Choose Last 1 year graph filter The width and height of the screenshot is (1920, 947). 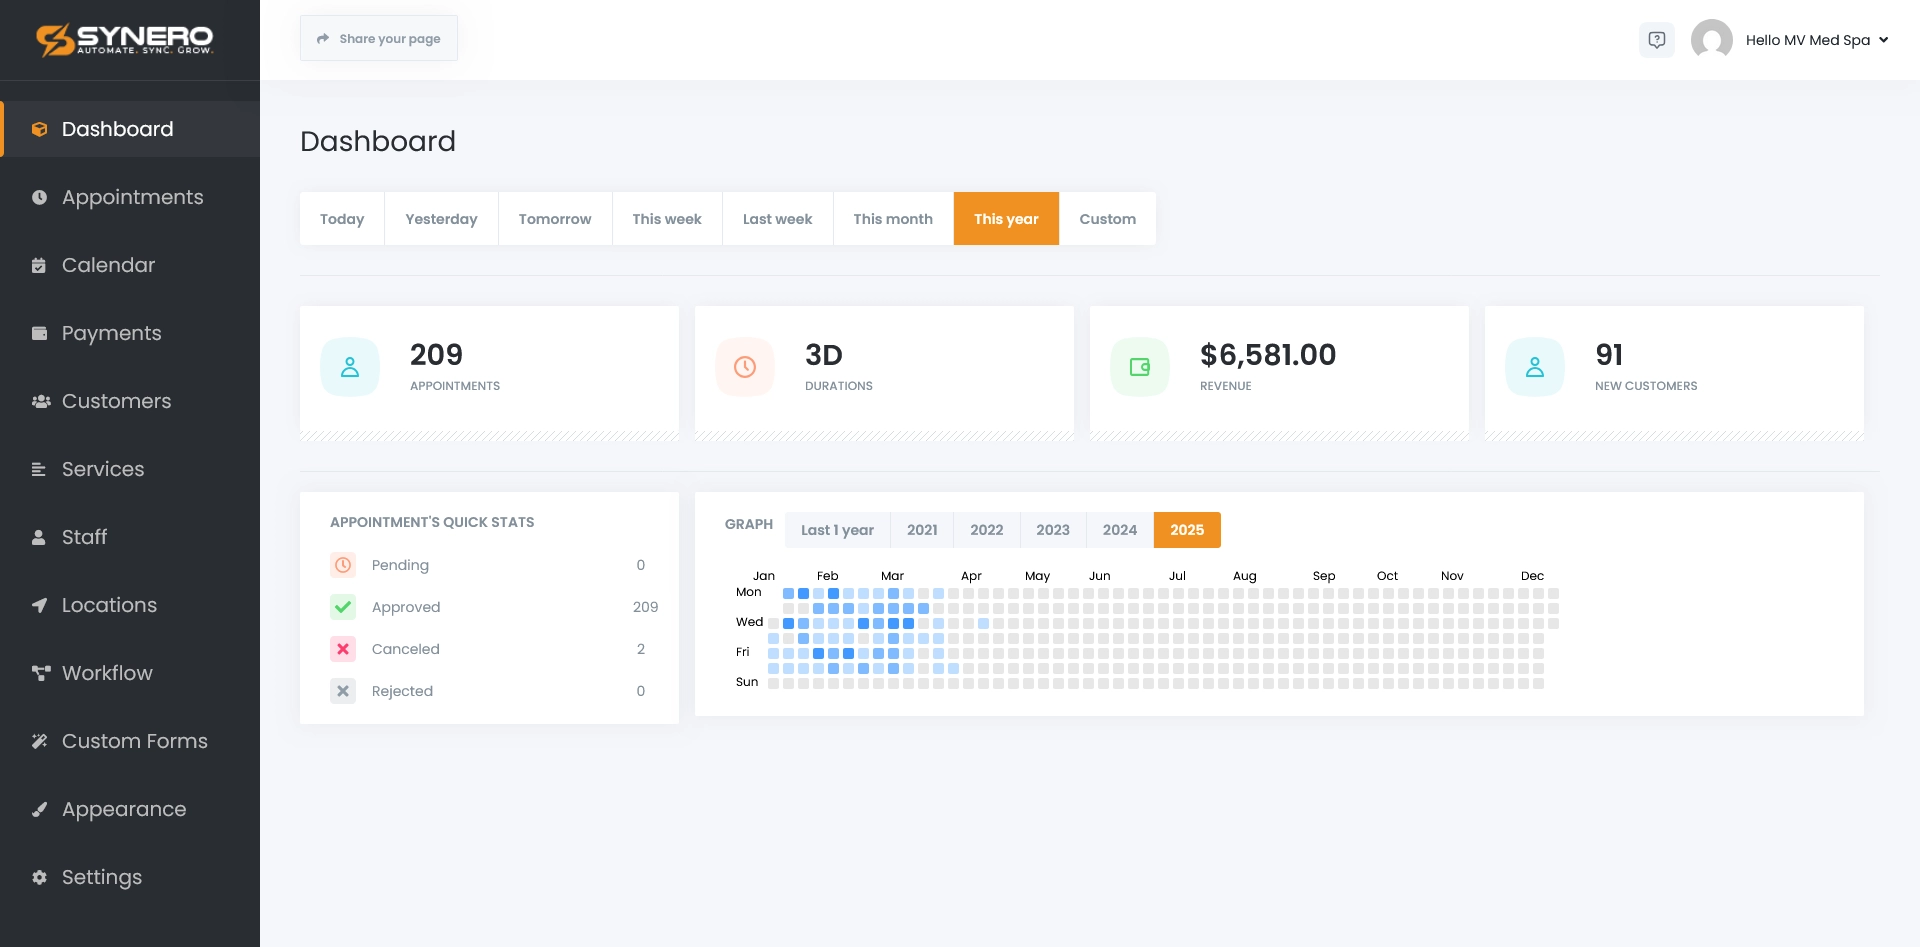click(837, 530)
